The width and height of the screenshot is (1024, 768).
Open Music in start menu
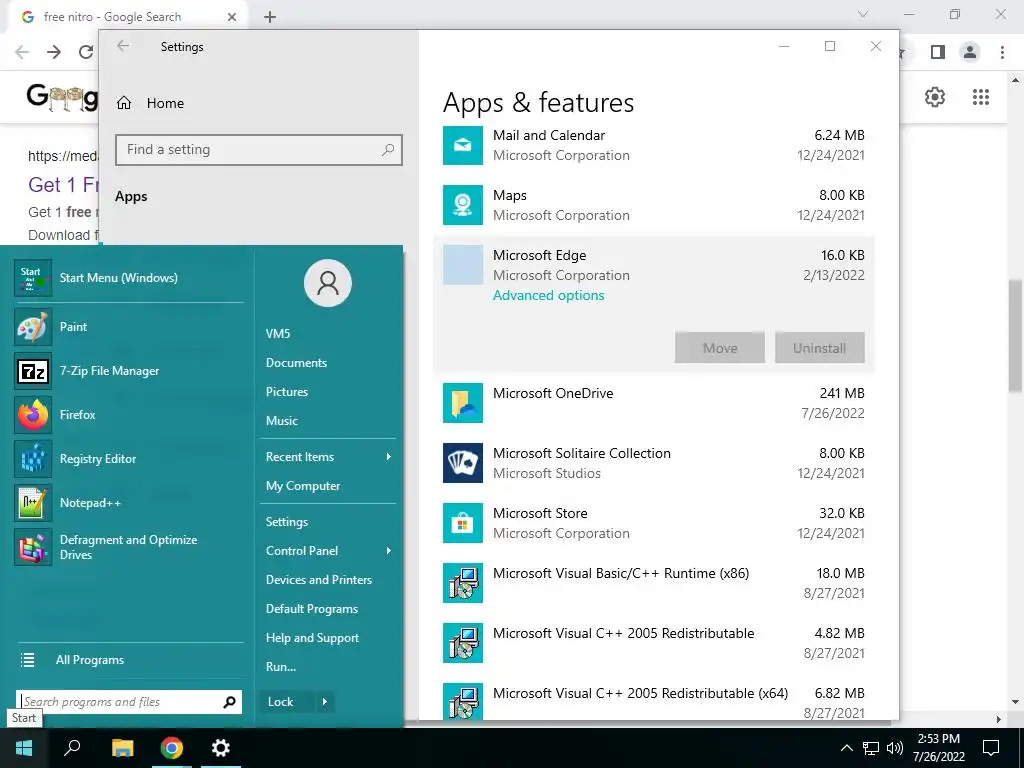click(x=281, y=421)
